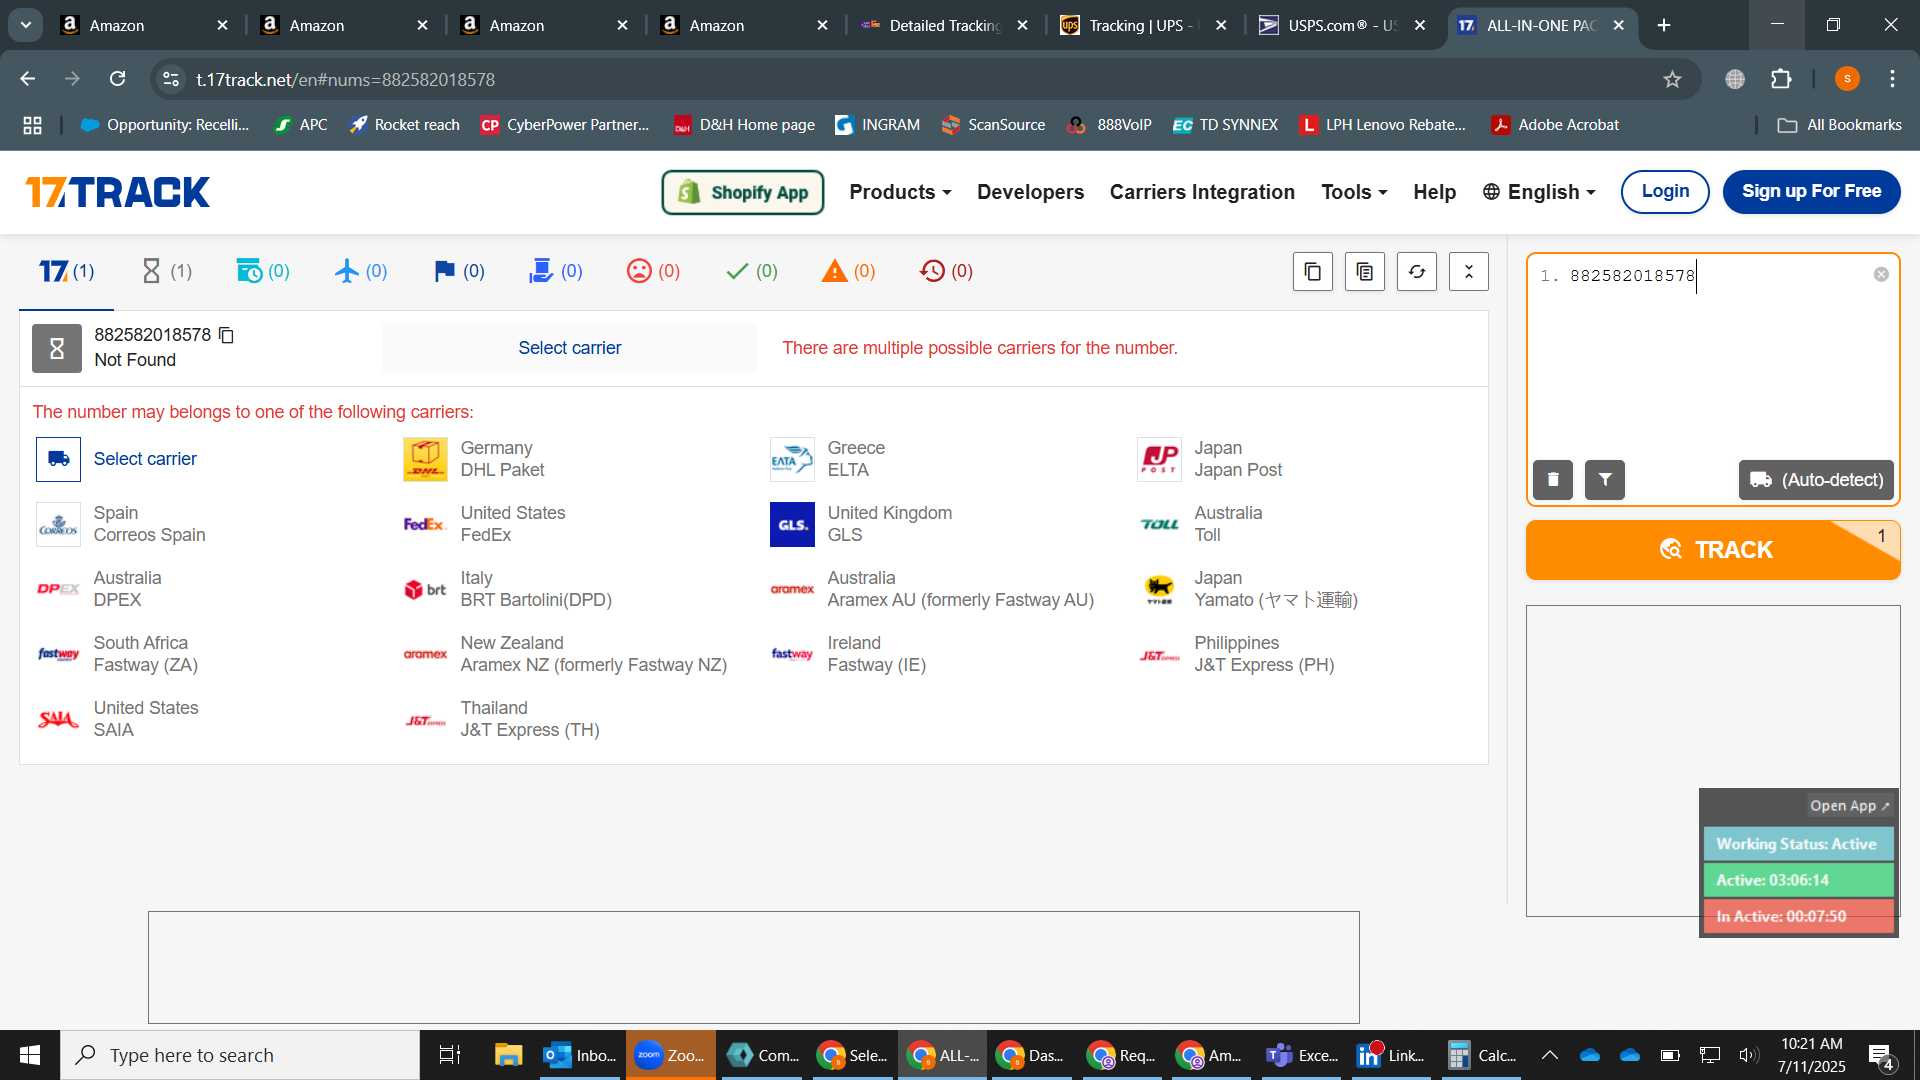Click Select carrier link with truck icon
Viewport: 1920px width, 1080px height.
click(x=117, y=459)
